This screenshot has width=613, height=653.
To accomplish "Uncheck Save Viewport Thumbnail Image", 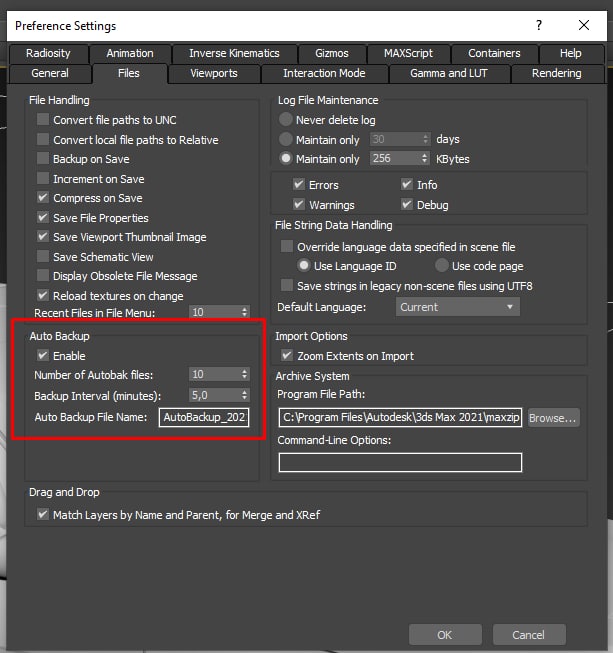I will tap(43, 237).
